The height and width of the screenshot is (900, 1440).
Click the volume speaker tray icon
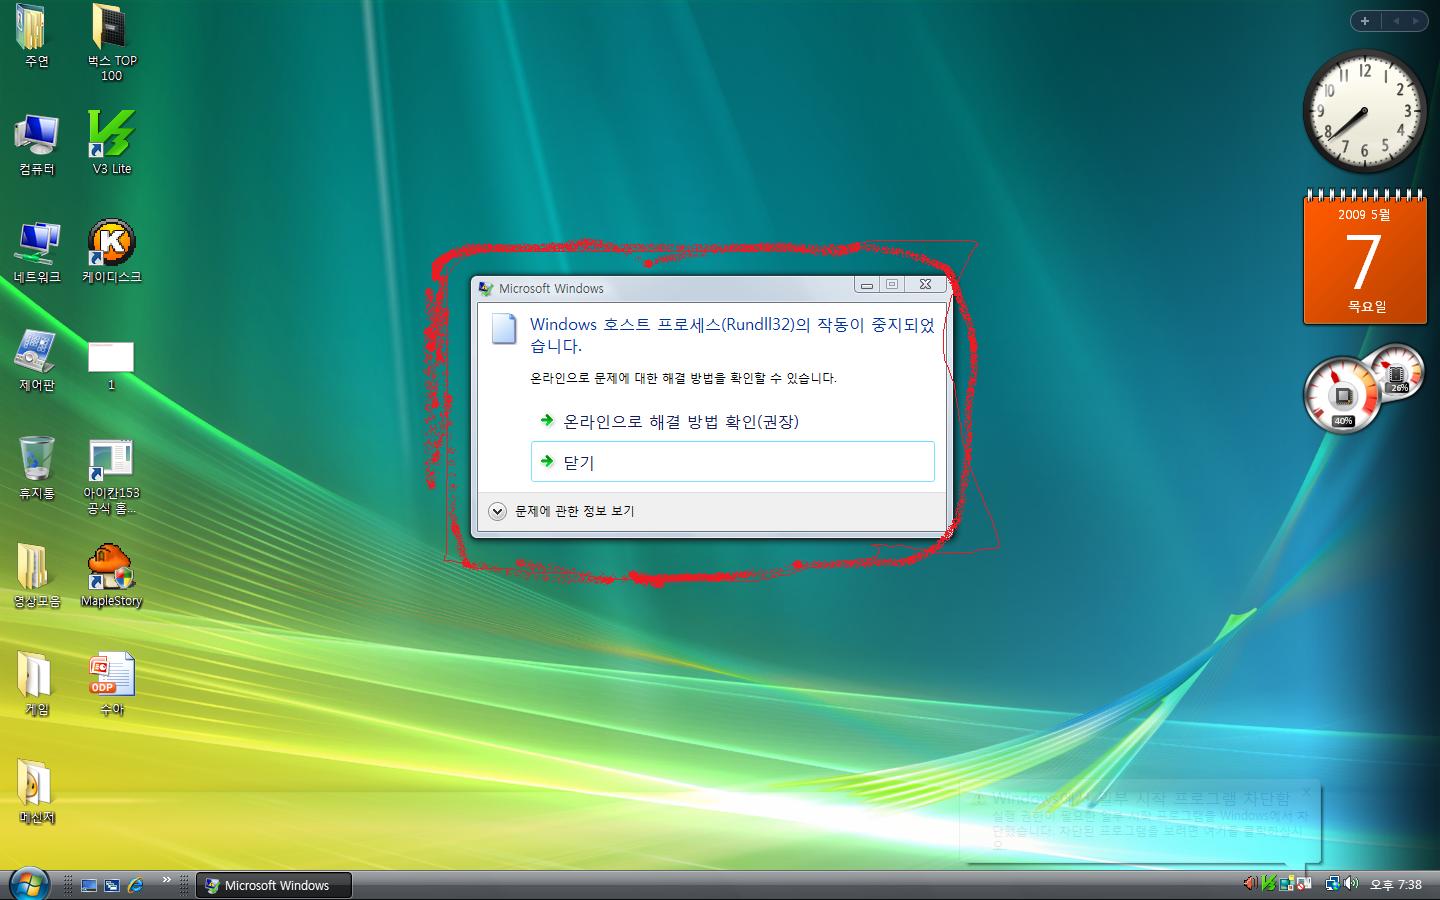[1351, 883]
